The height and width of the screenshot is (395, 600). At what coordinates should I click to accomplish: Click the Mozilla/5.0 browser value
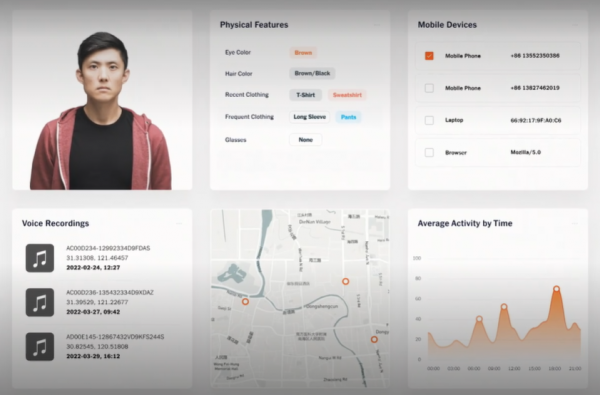525,152
